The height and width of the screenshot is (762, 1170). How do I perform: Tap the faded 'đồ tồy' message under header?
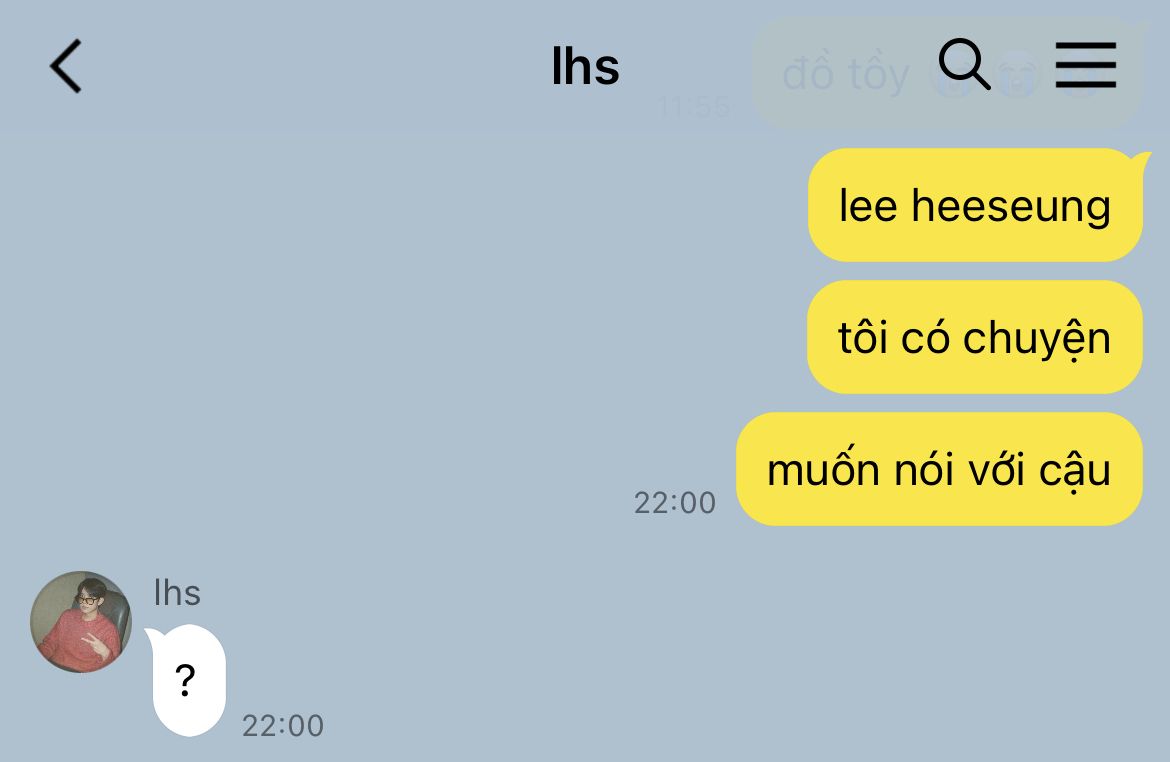846,75
